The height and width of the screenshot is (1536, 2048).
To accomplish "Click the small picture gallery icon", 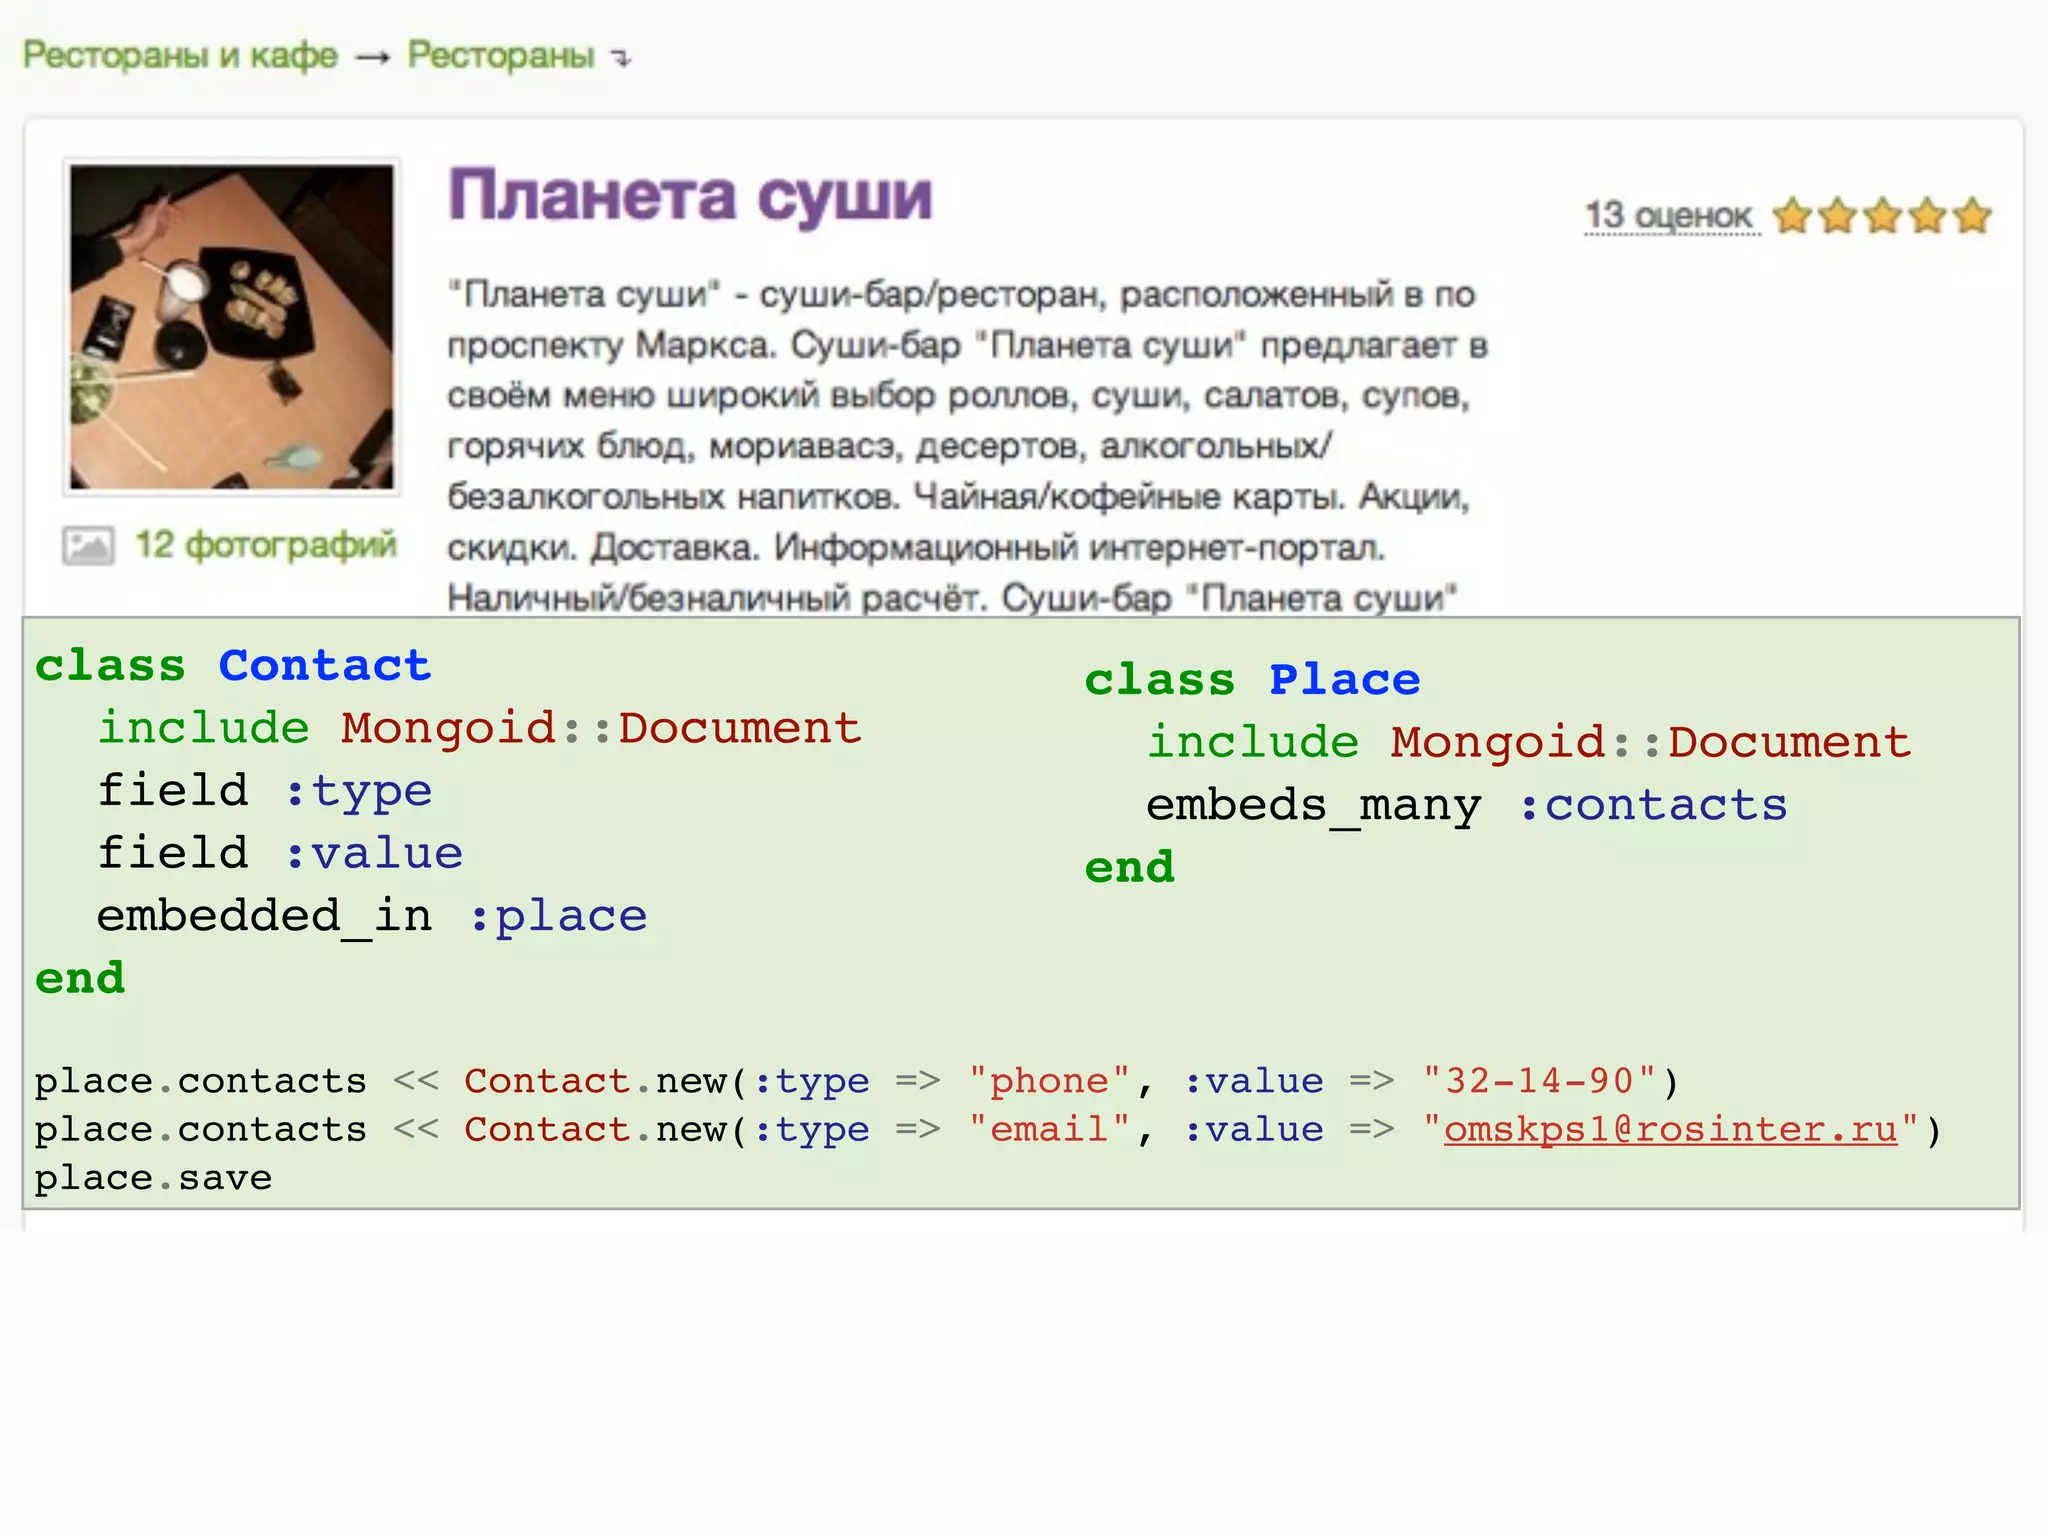I will pos(88,546).
